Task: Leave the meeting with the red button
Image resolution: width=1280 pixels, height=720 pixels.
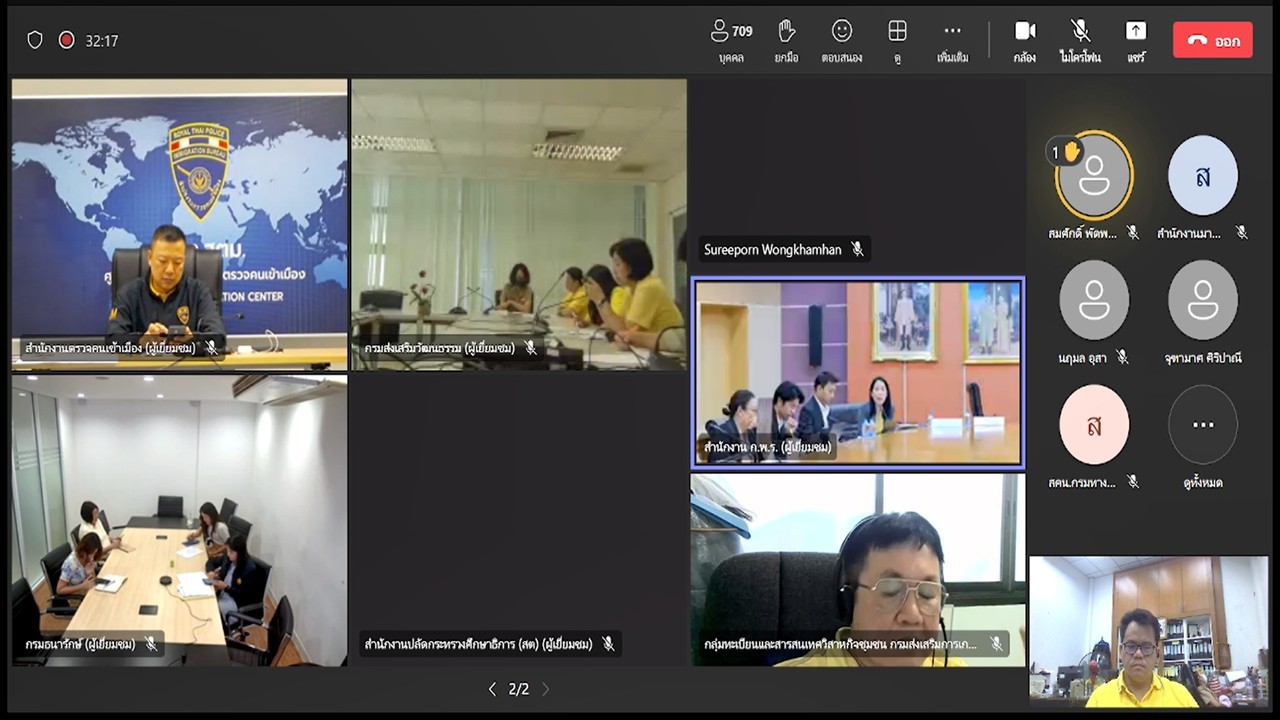Action: (1212, 41)
